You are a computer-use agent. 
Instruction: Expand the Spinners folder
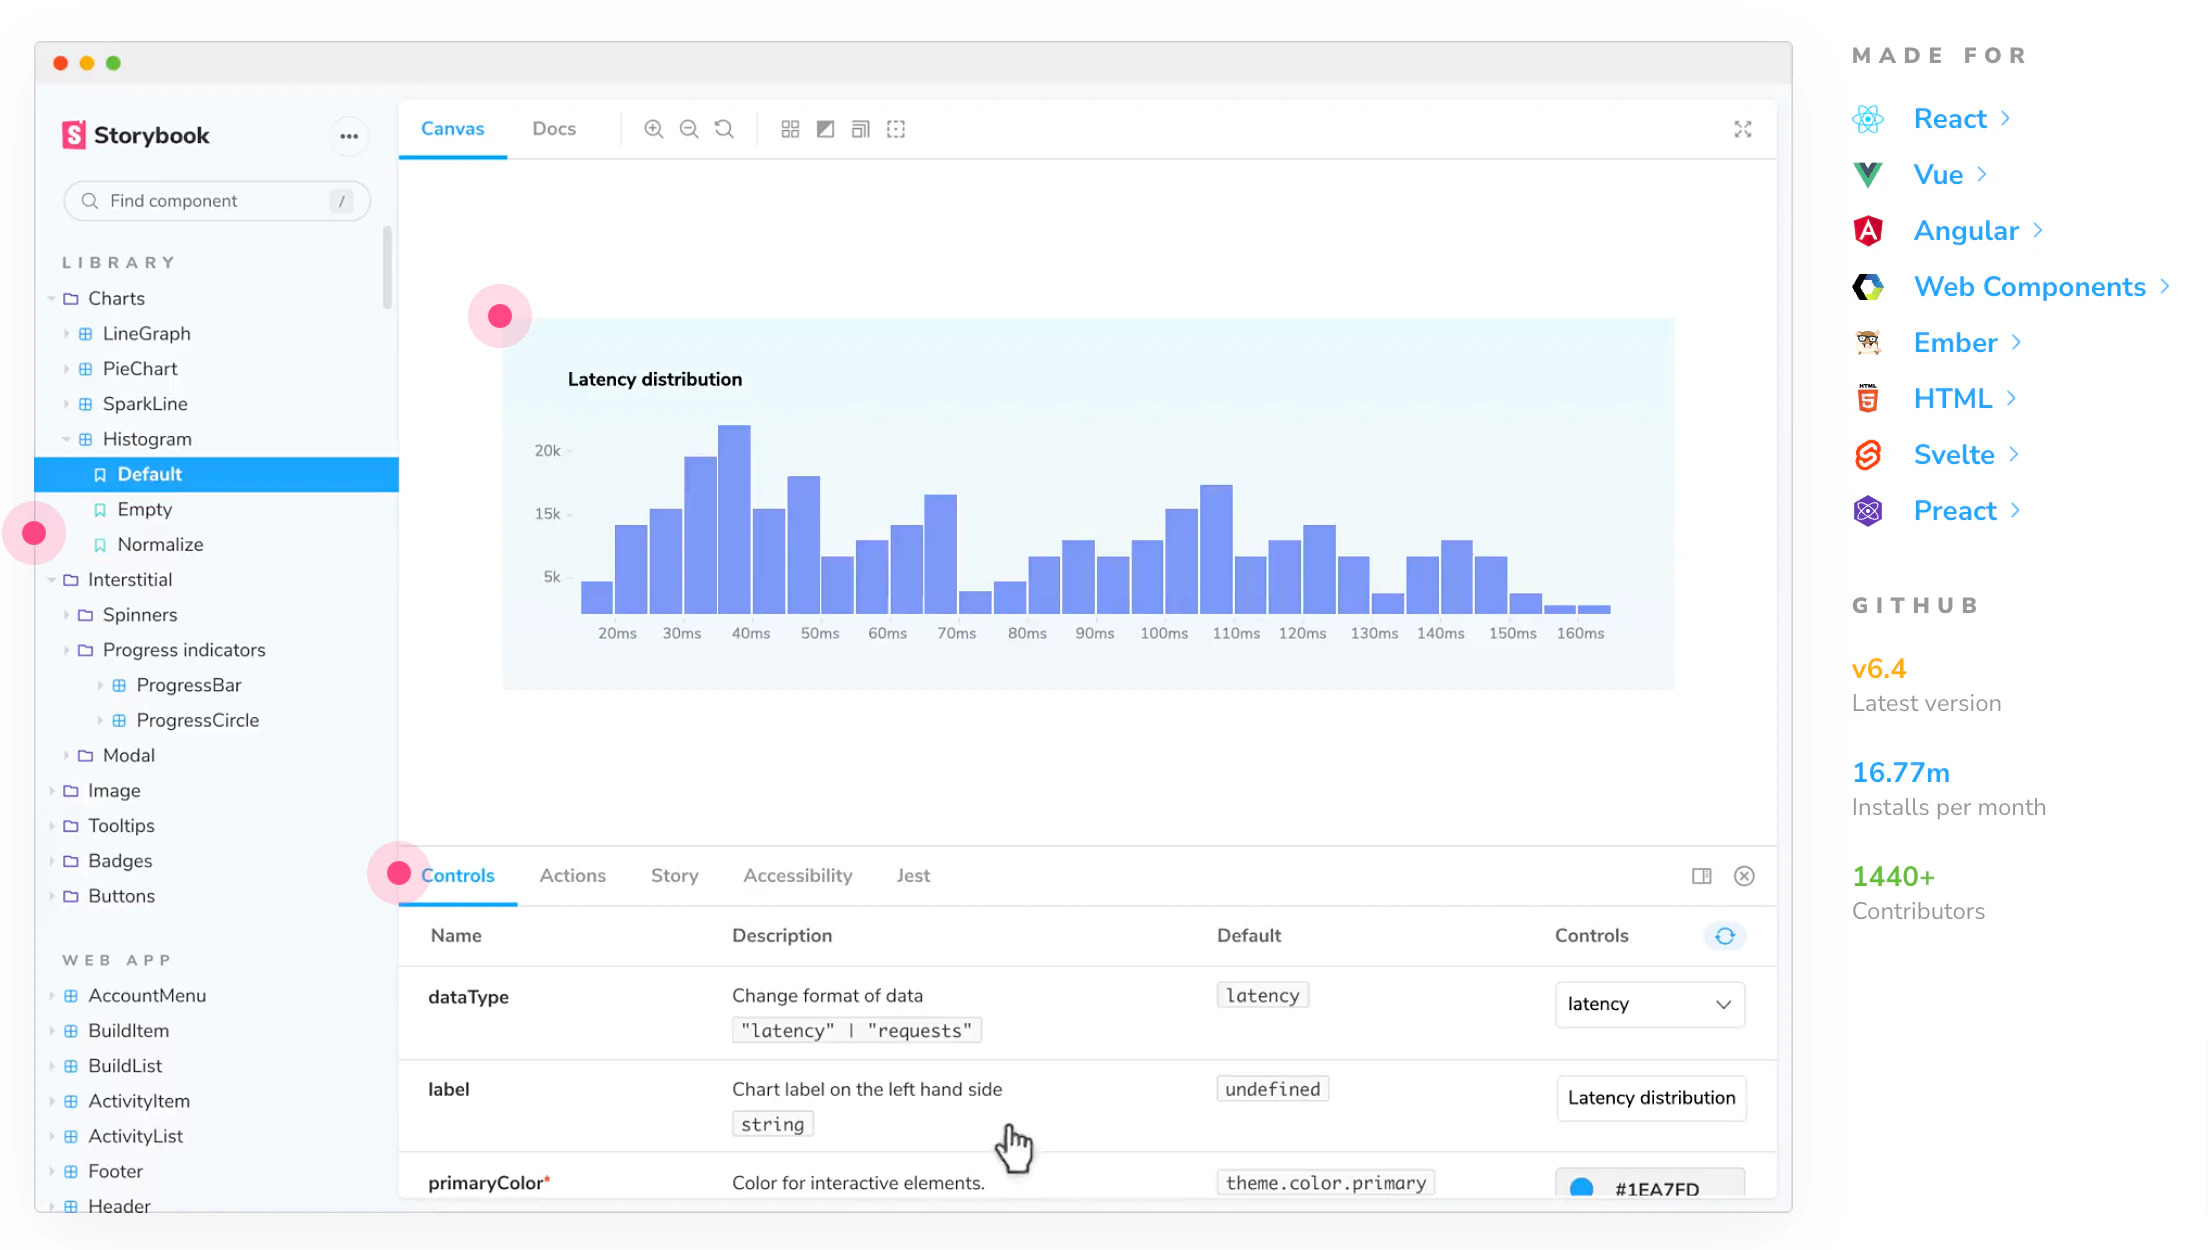coord(66,615)
